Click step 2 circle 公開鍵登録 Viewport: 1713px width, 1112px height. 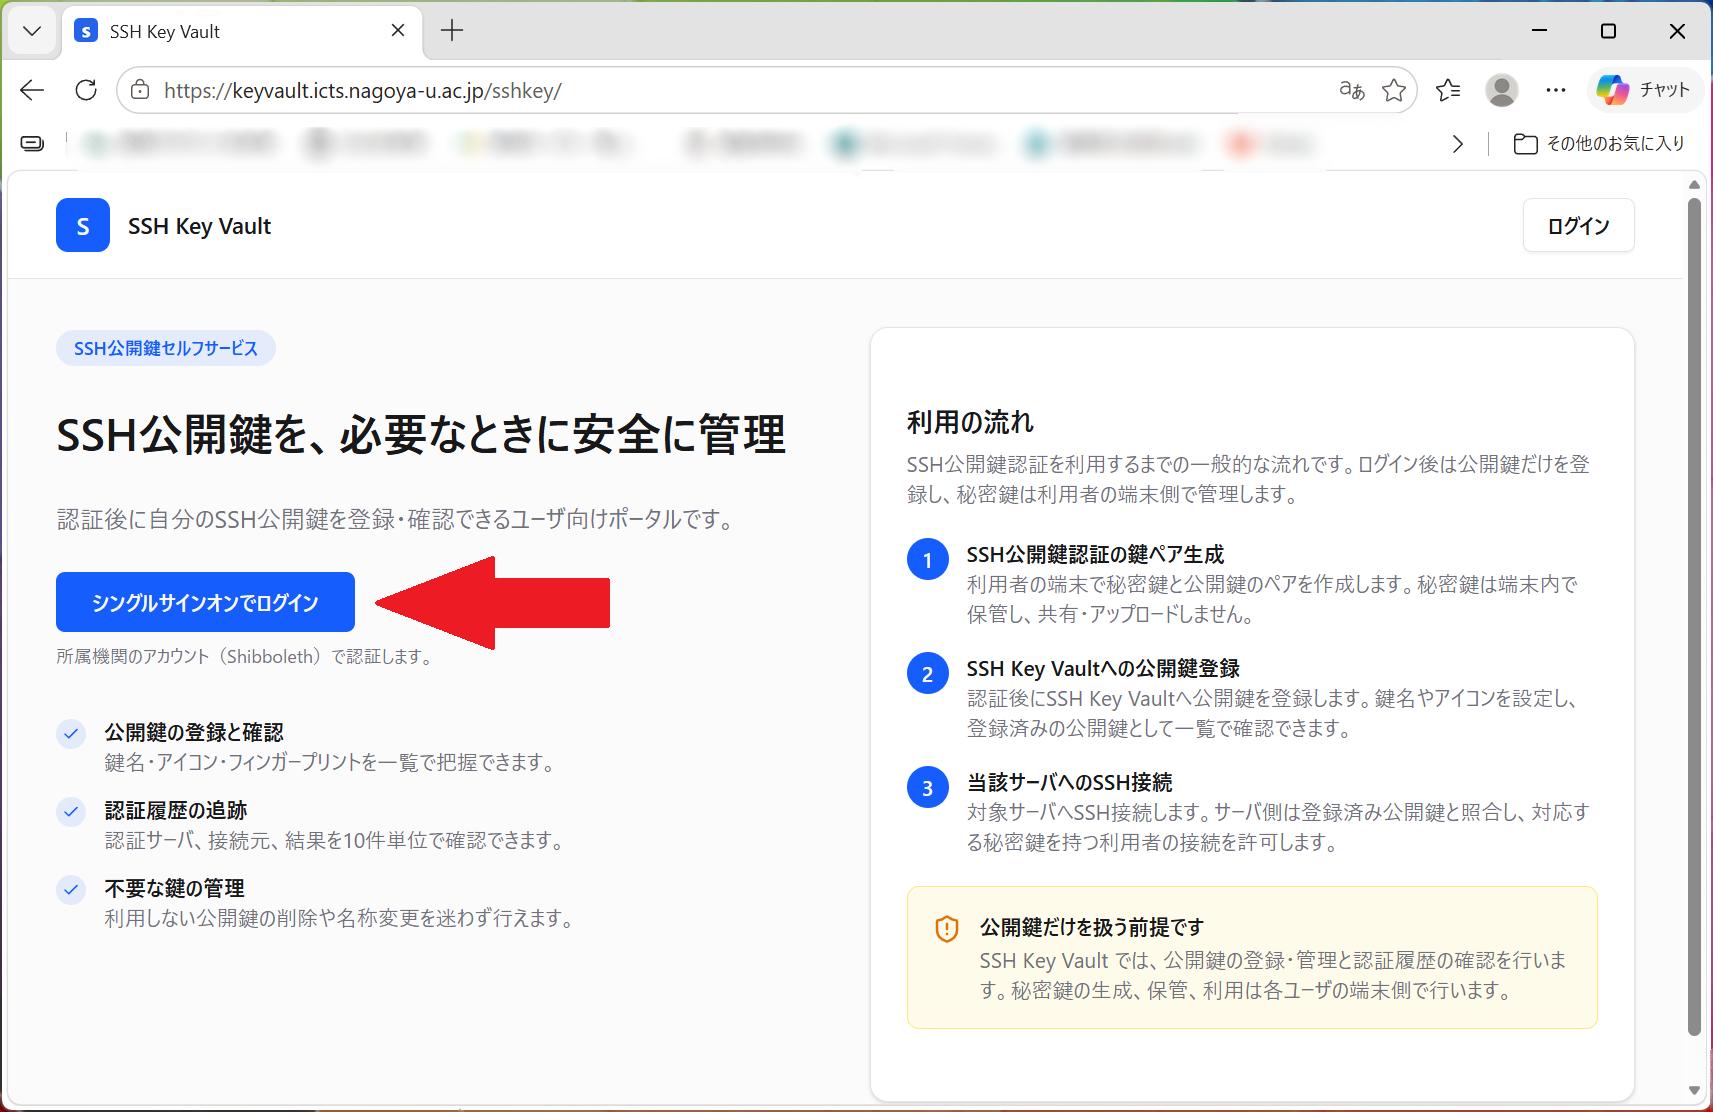click(928, 674)
